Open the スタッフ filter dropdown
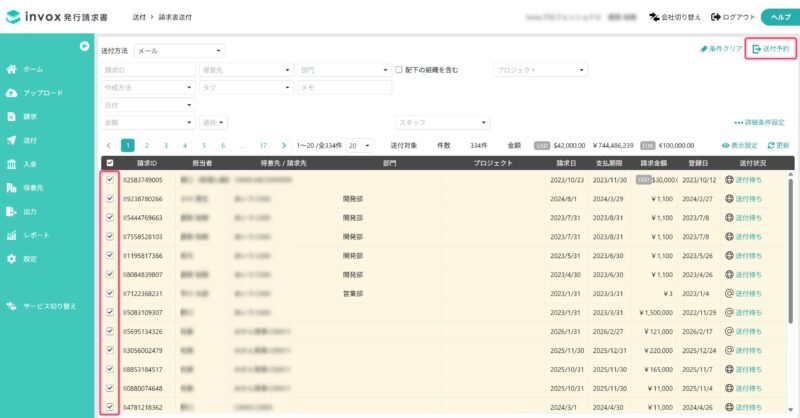Viewport: 800px width, 418px height. (442, 122)
